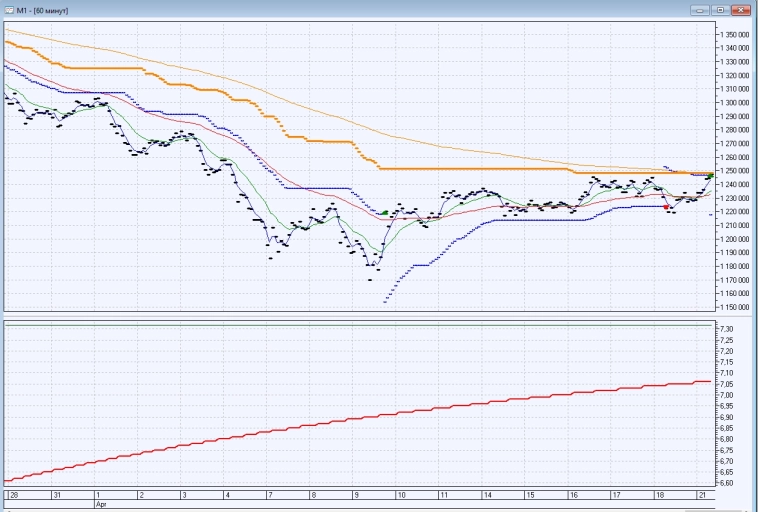Viewport: 758px width, 512px height.
Task: Click the divider between price and indicator panels
Action: pos(360,317)
